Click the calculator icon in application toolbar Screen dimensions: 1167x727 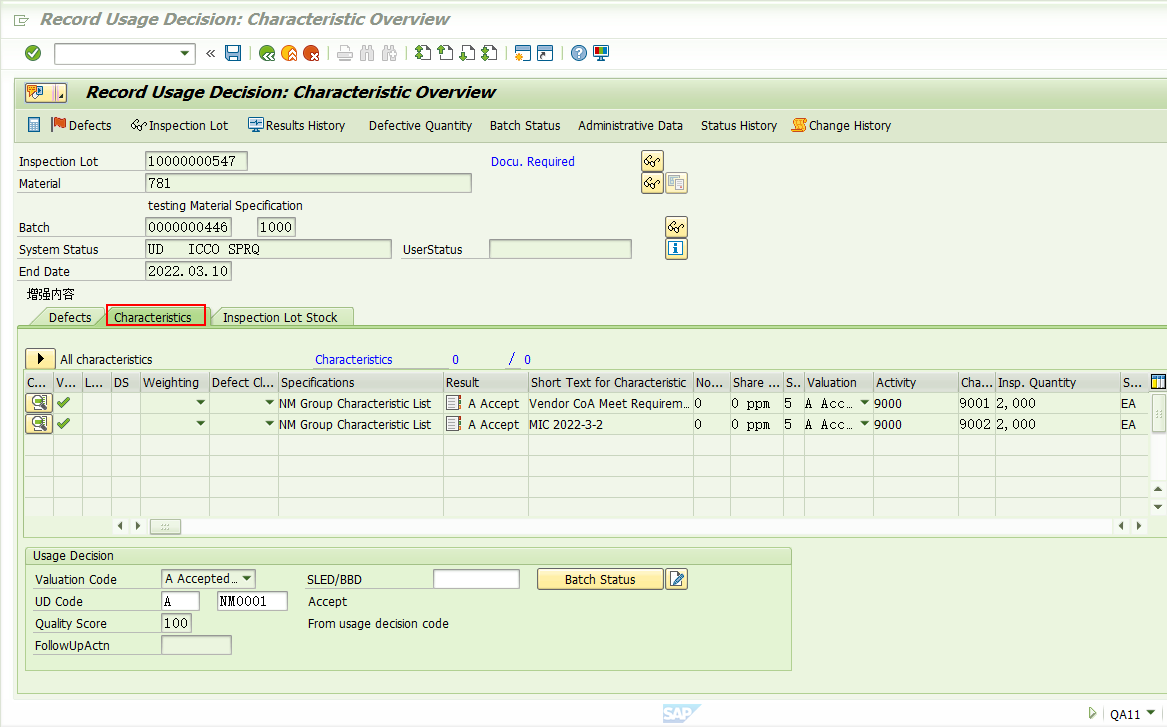pos(34,125)
